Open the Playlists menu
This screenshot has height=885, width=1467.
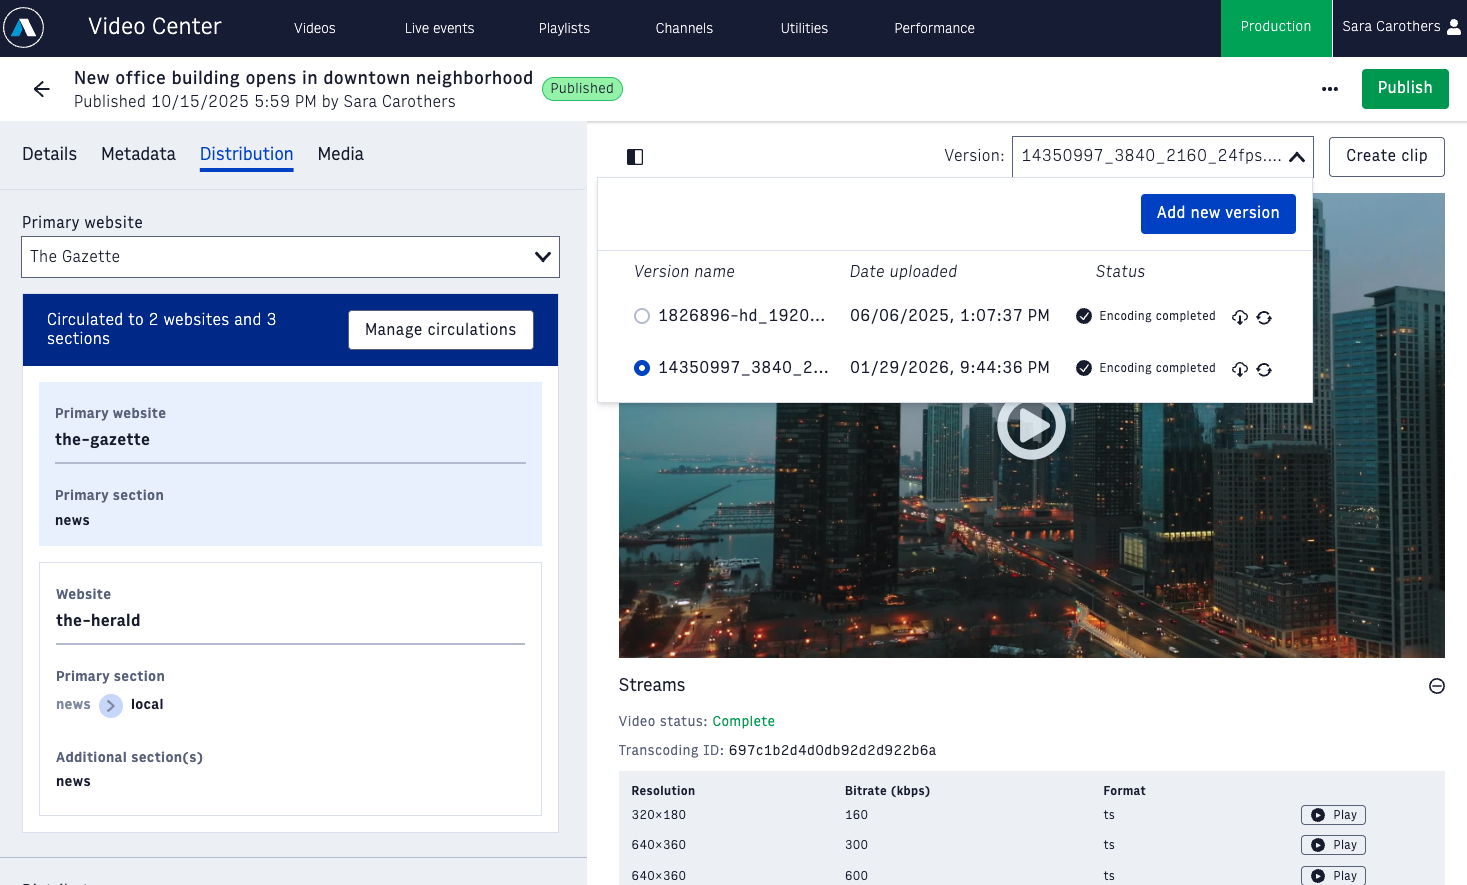564,28
